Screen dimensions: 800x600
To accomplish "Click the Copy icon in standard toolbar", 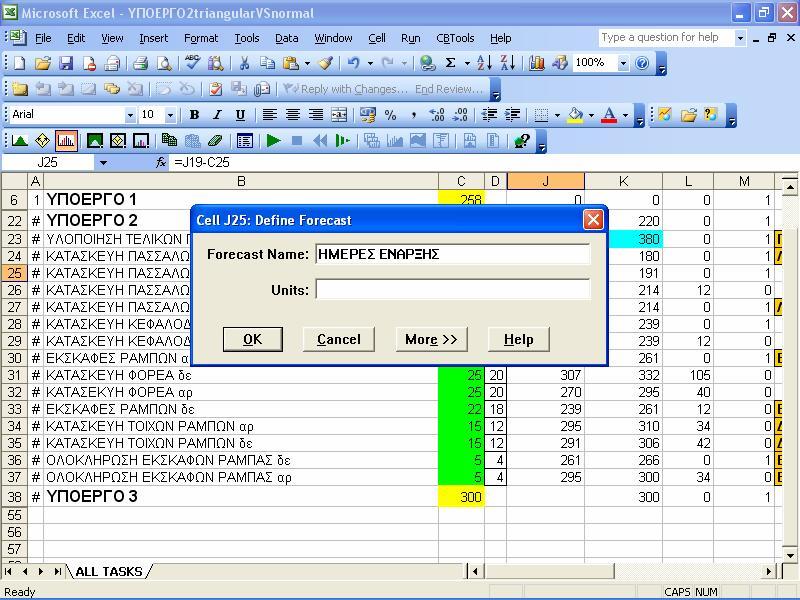I will point(267,63).
